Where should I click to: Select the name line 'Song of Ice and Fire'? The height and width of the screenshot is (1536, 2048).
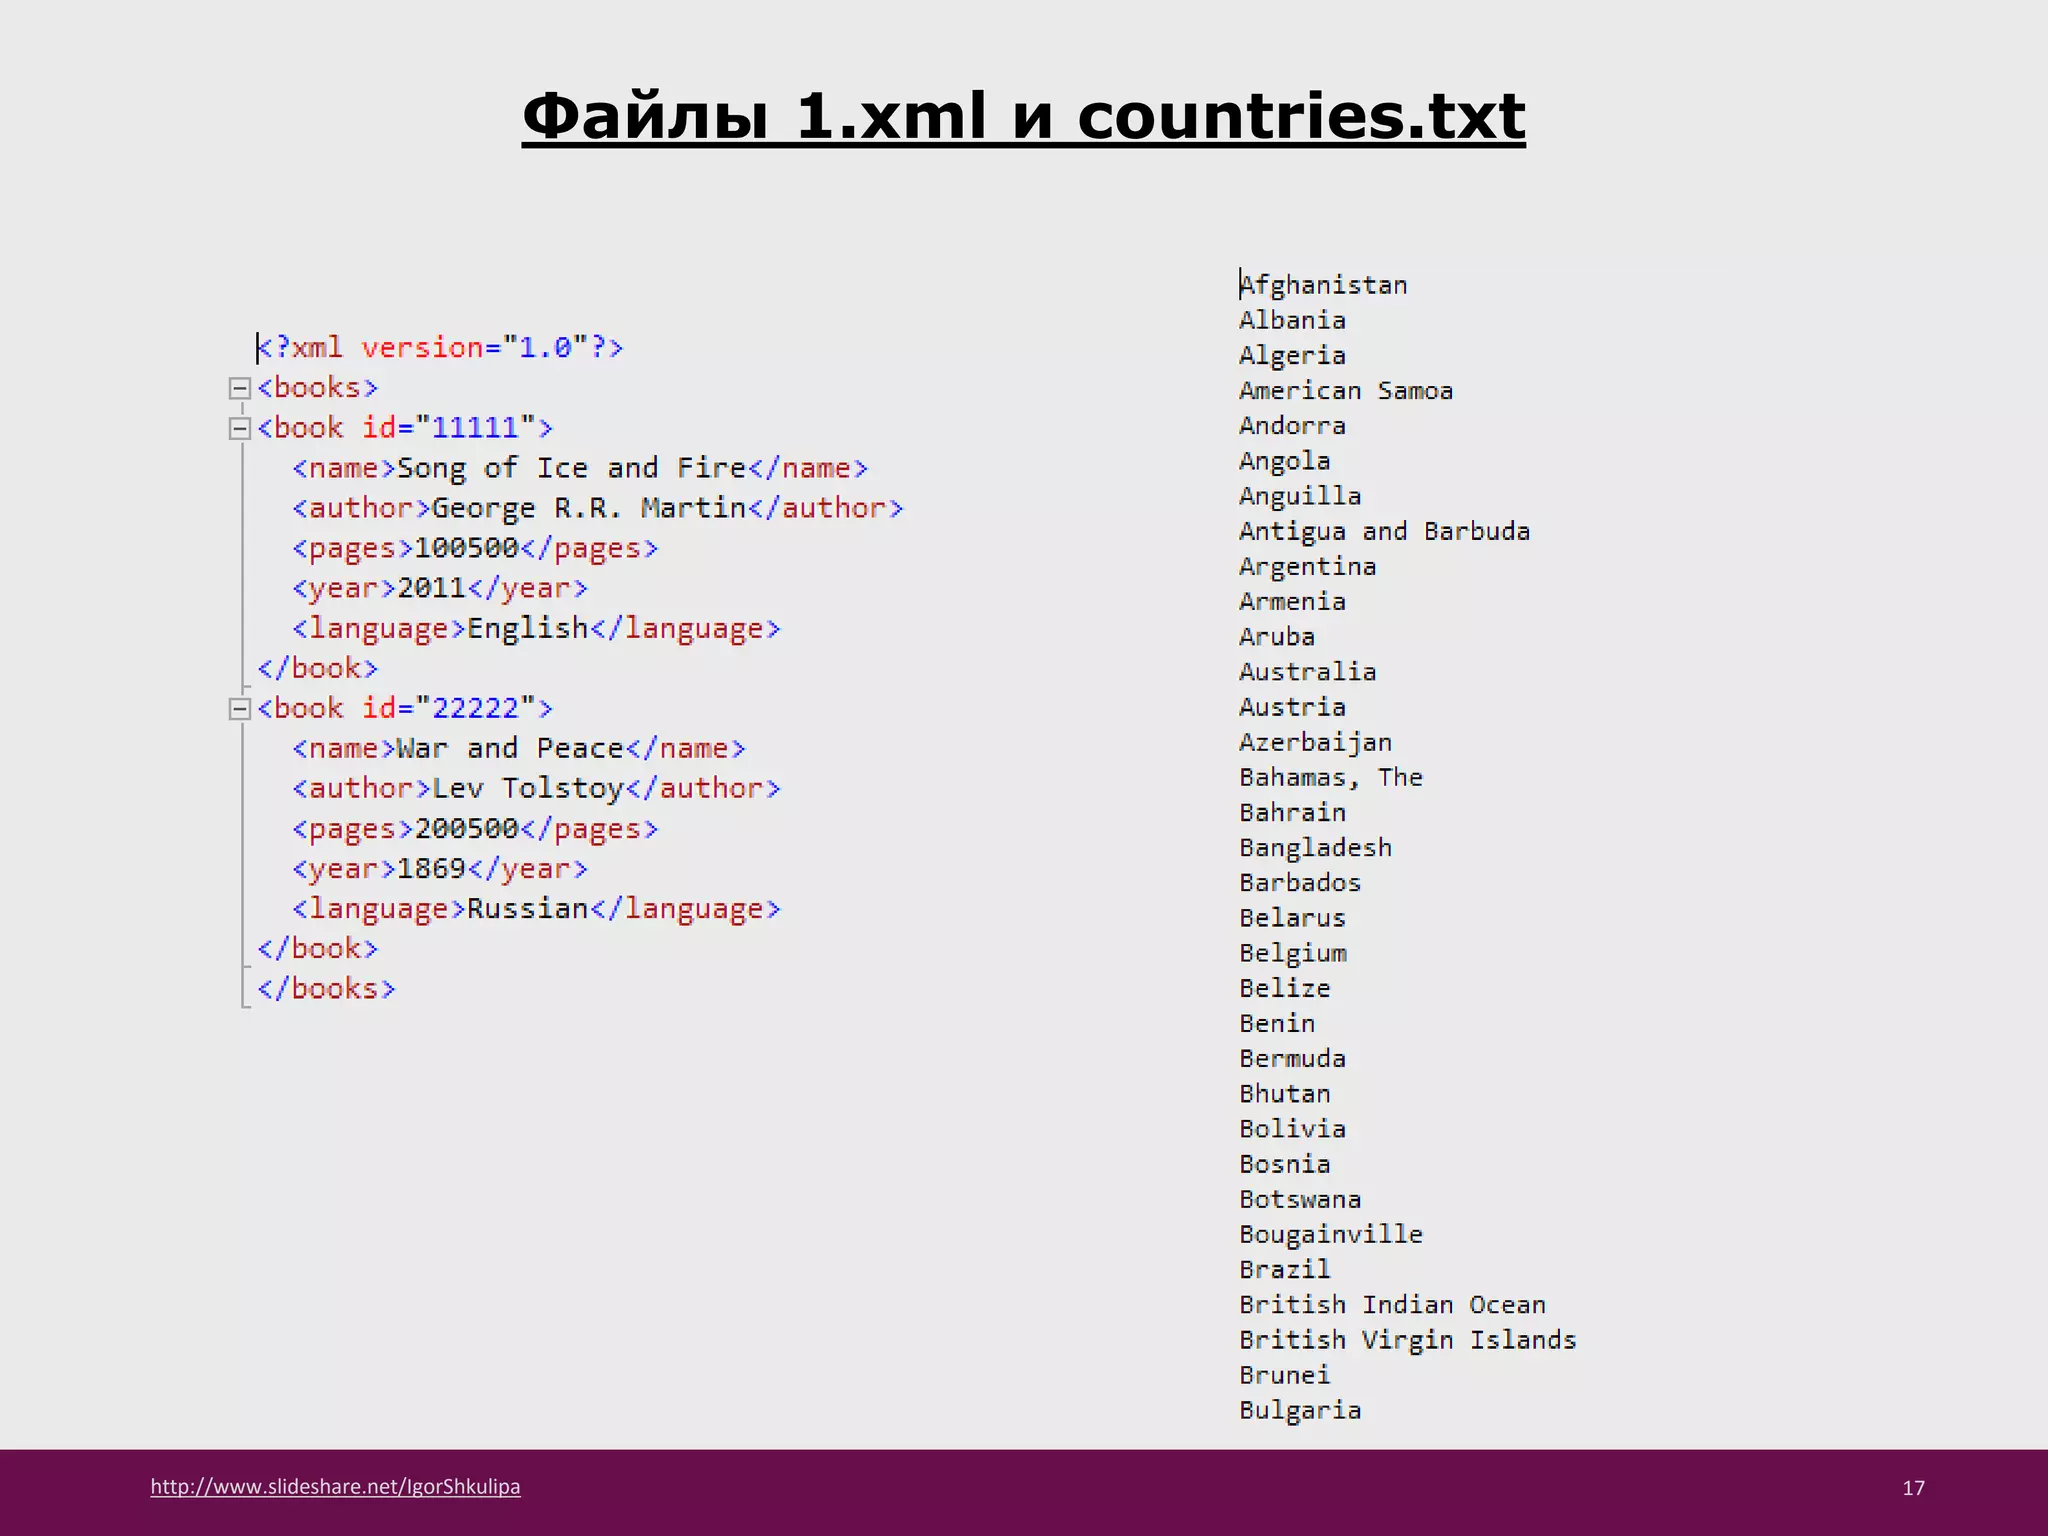pos(580,468)
